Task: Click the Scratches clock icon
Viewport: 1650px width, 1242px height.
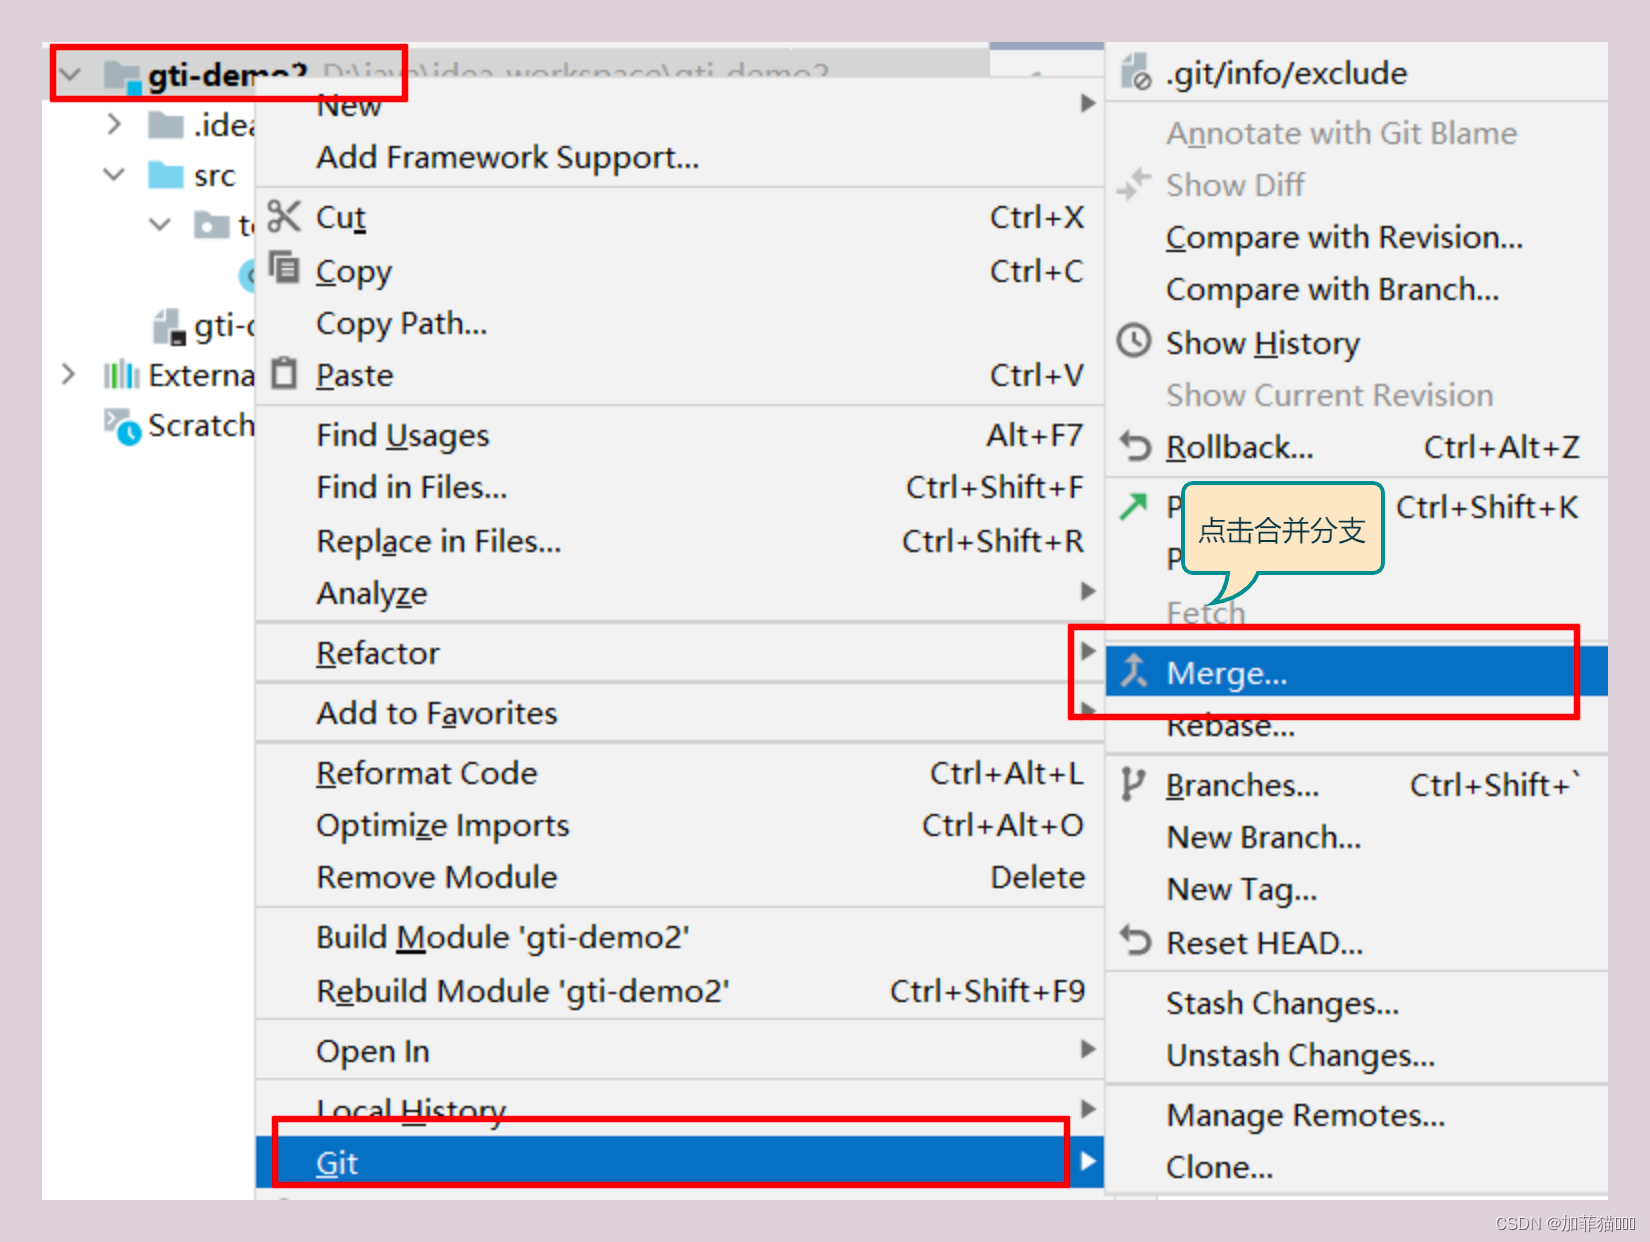Action: [122, 426]
